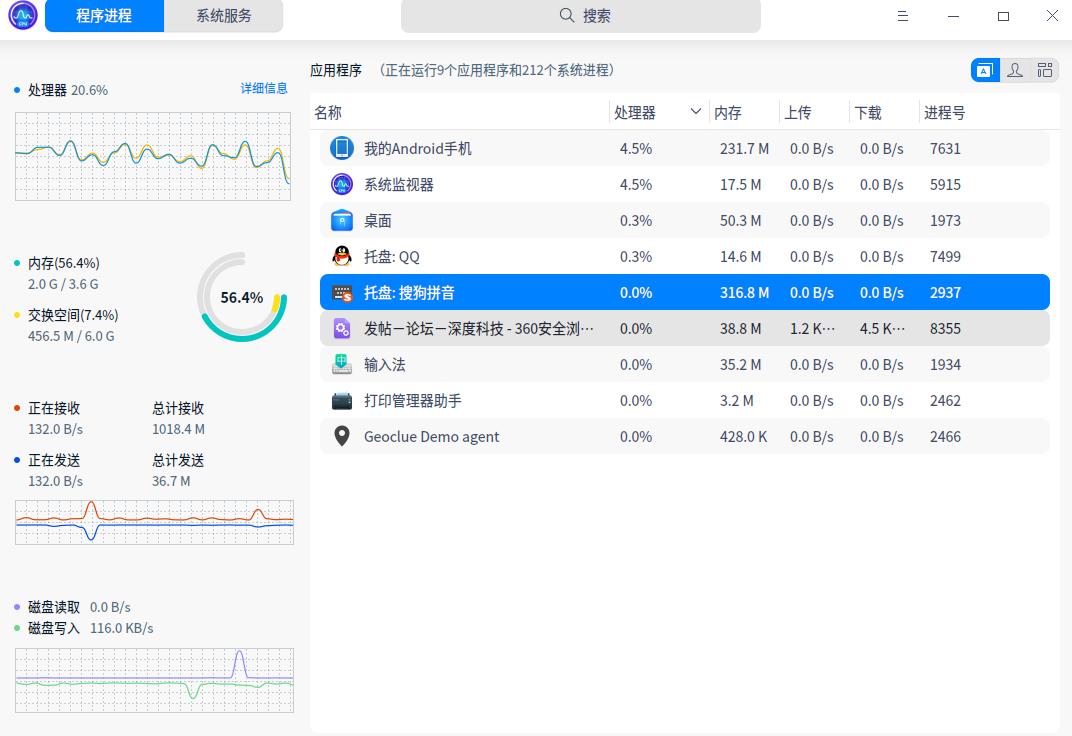Click the Android phone app icon

tap(342, 148)
